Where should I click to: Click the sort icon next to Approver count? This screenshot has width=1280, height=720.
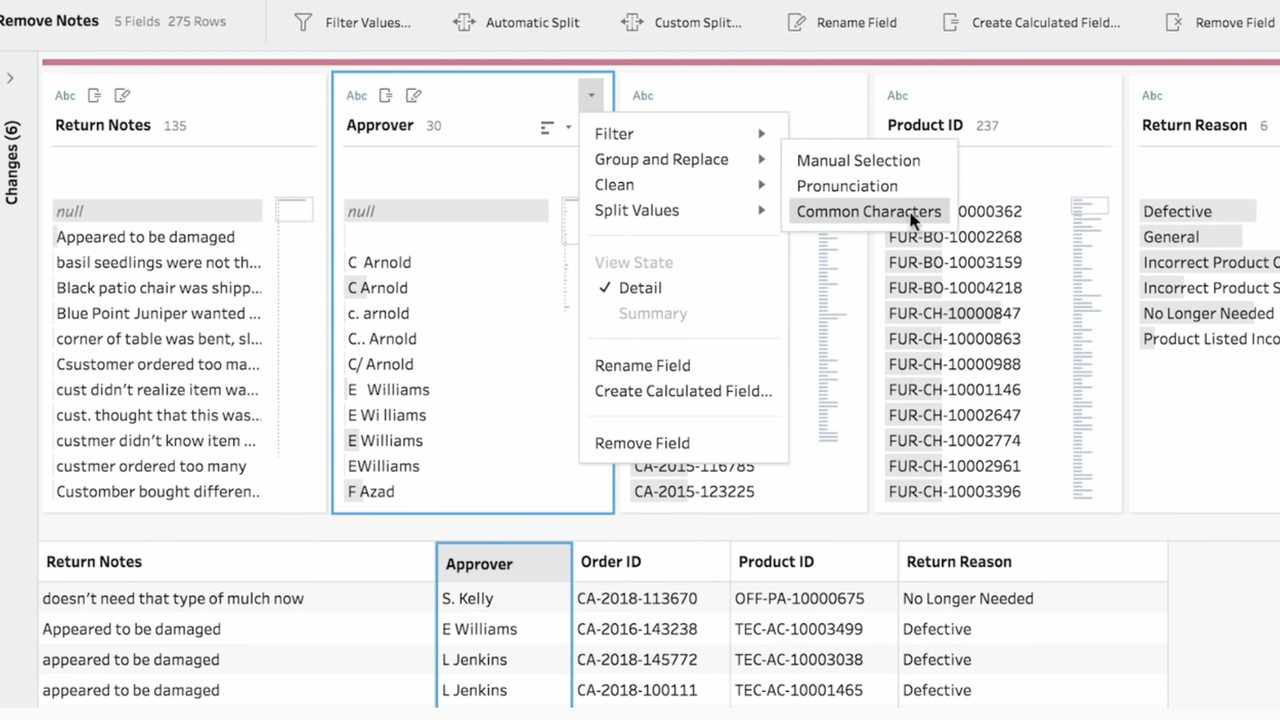coord(547,128)
